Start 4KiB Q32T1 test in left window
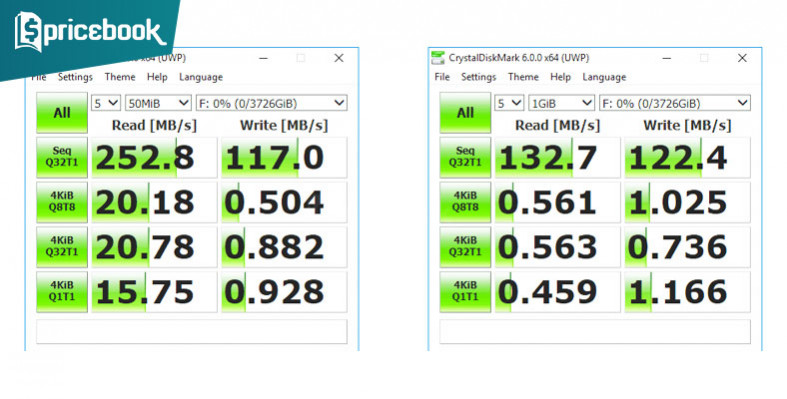 pyautogui.click(x=62, y=247)
